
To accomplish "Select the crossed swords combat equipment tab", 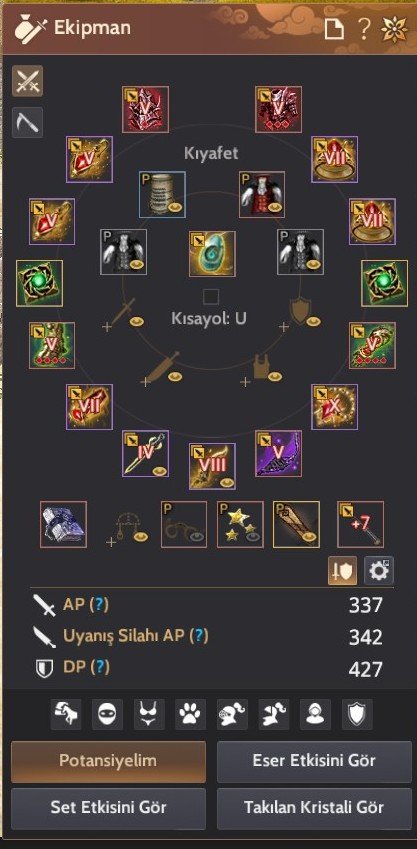I will [x=28, y=81].
